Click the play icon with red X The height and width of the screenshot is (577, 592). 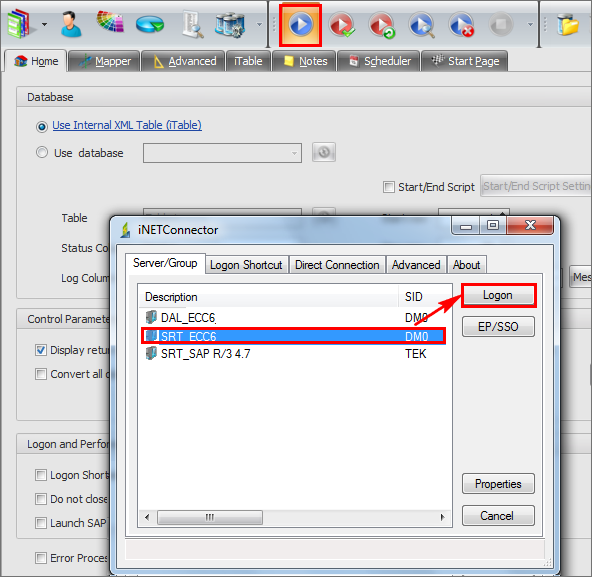(x=461, y=25)
